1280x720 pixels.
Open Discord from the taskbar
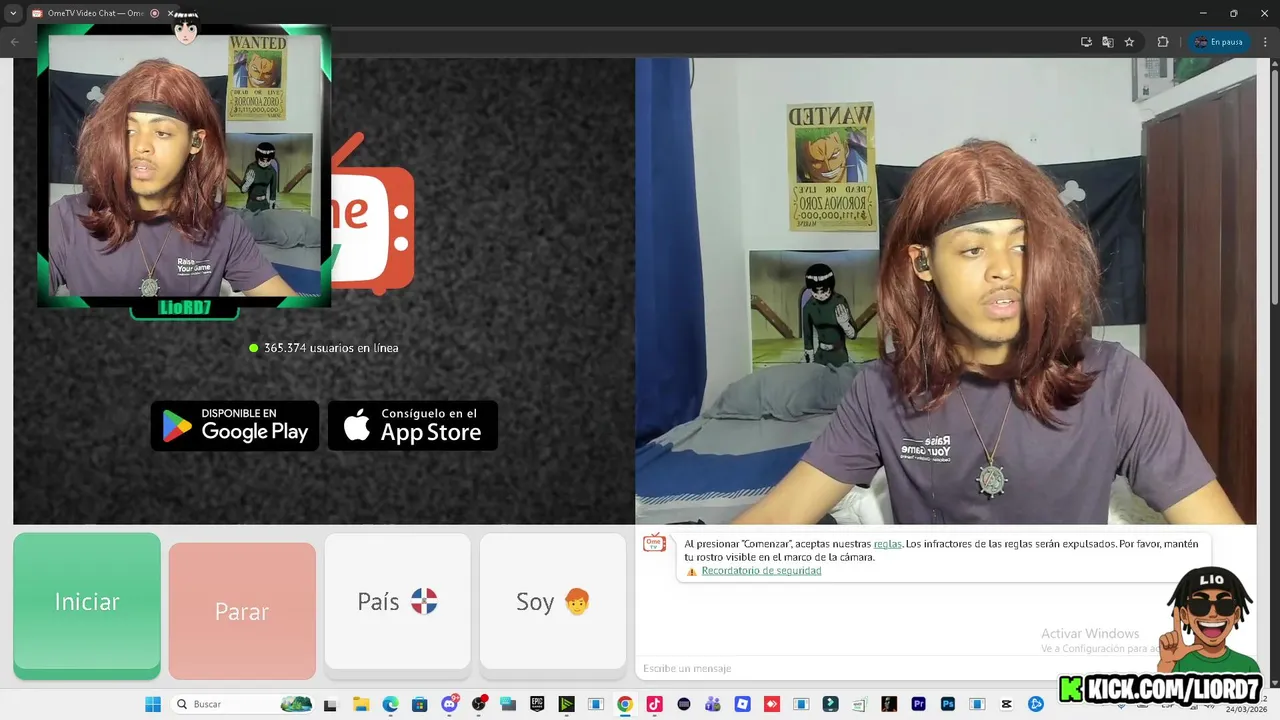449,704
